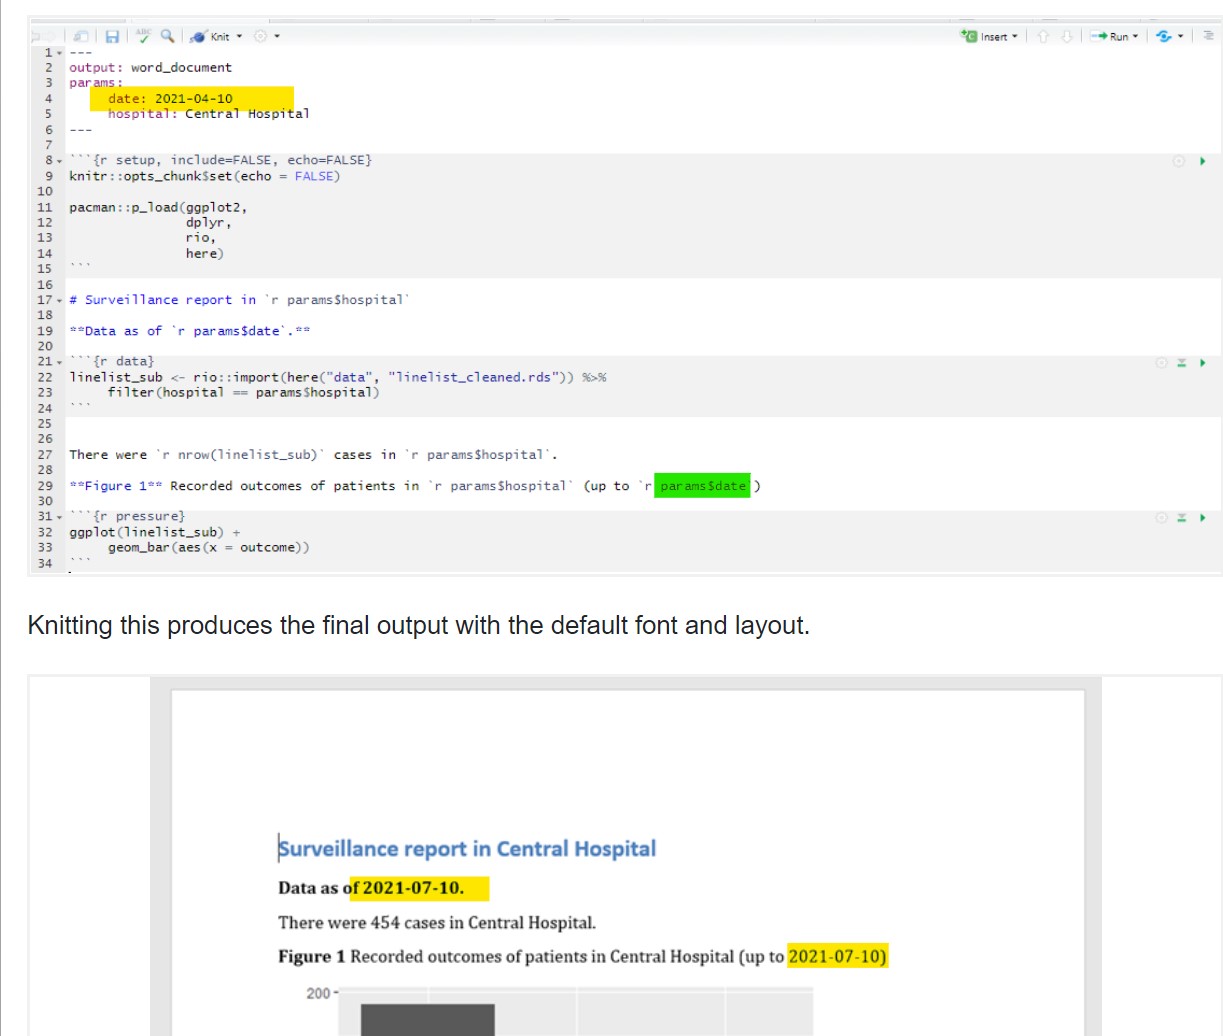Run the pressure chunk green arrow
The image size is (1223, 1036).
click(1203, 516)
